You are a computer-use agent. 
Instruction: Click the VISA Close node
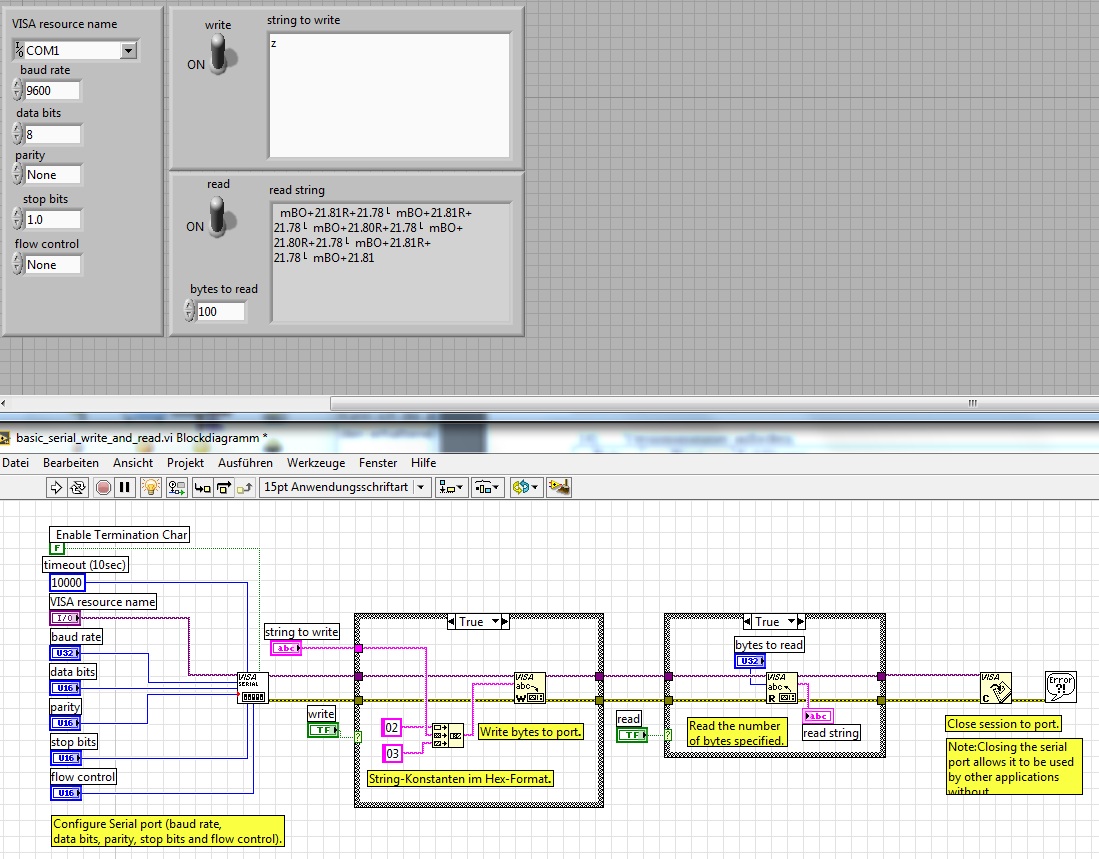tap(997, 687)
